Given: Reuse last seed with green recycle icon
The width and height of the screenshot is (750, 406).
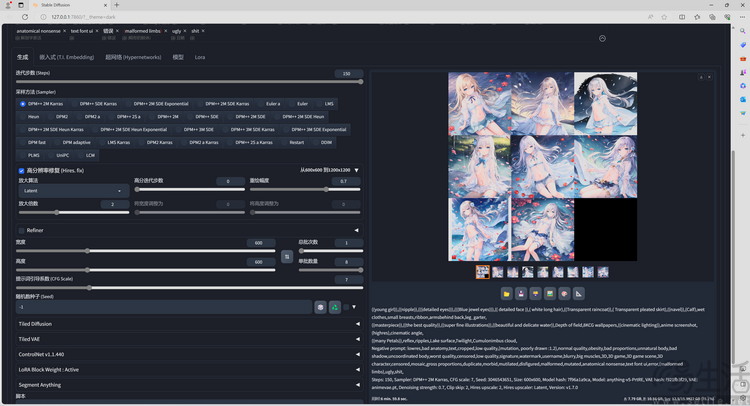Looking at the screenshot, I should [x=335, y=307].
